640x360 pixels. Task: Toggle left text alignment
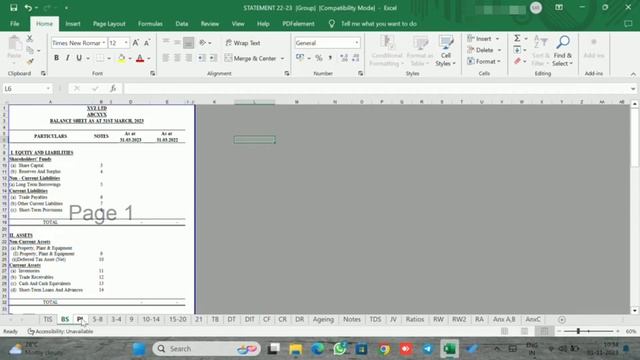[x=166, y=58]
